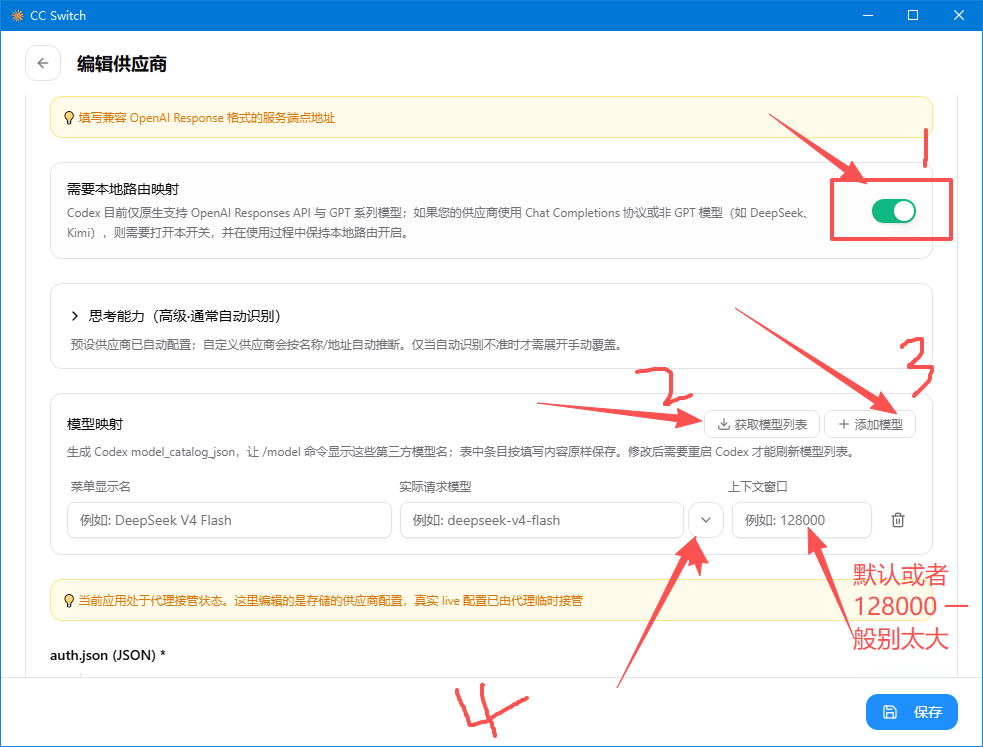Go back using the arrow button
This screenshot has height=747, width=983.
[x=43, y=63]
